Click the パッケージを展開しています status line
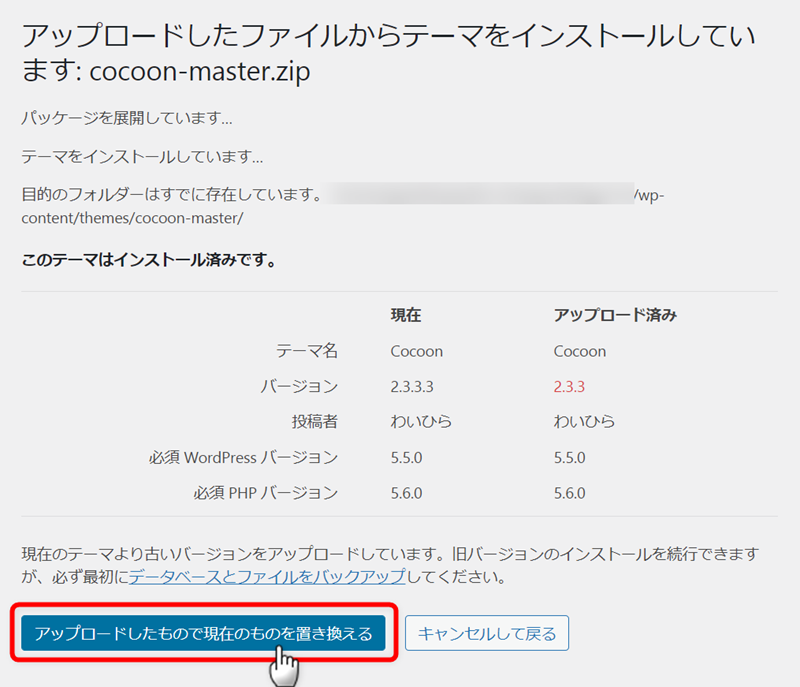The image size is (800, 687). (127, 118)
